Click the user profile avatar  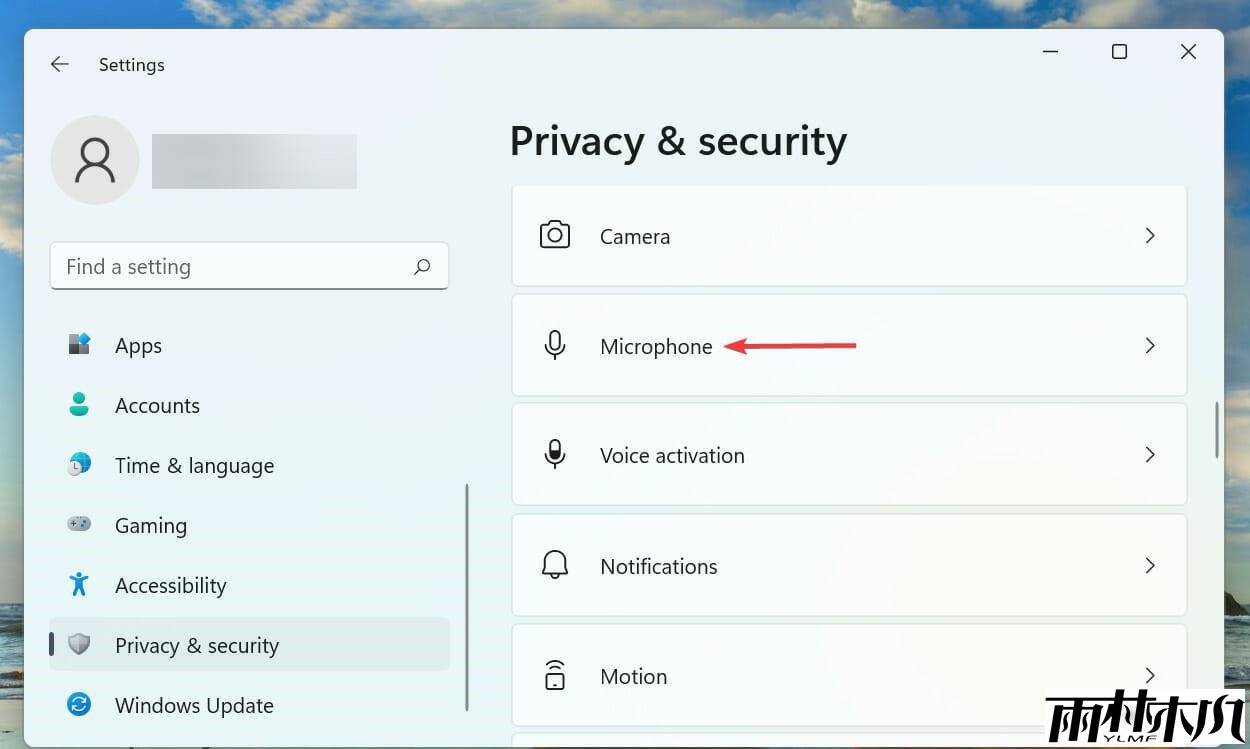(x=95, y=160)
